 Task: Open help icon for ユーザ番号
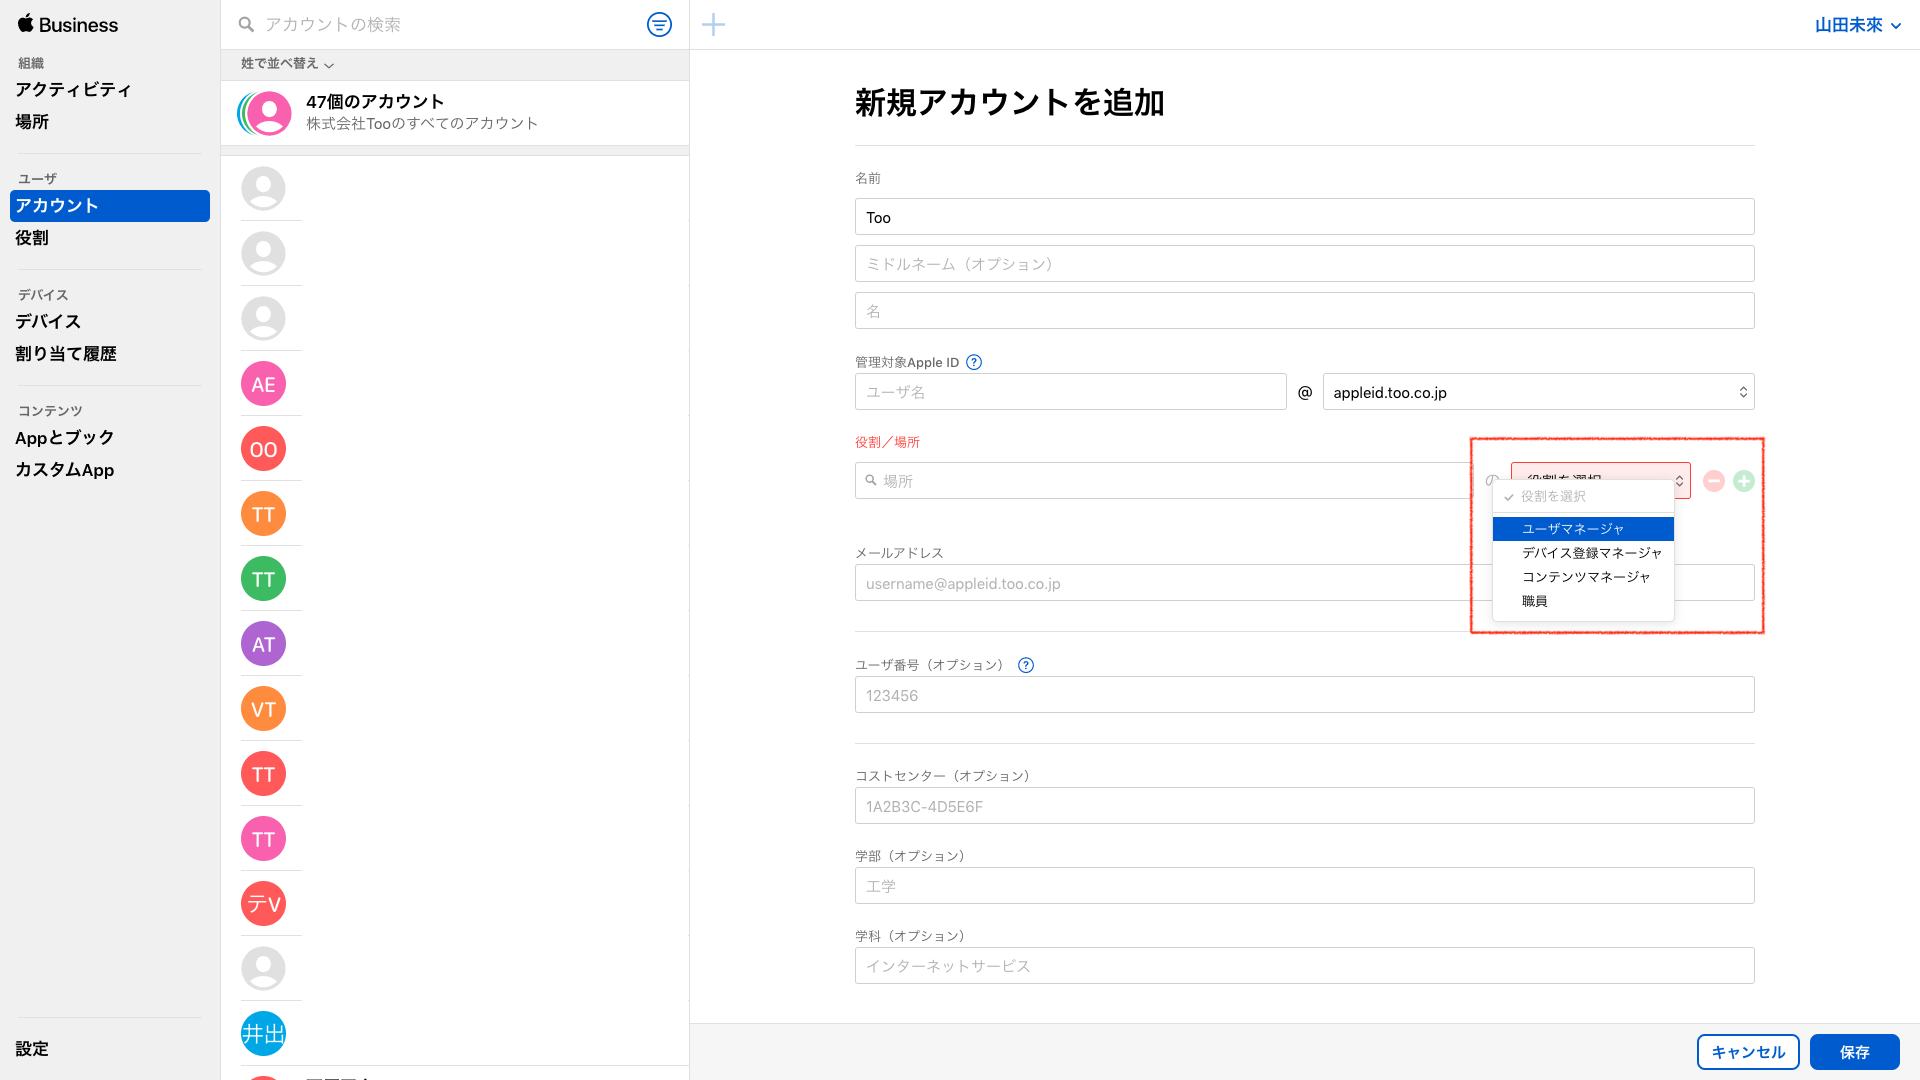point(1026,665)
